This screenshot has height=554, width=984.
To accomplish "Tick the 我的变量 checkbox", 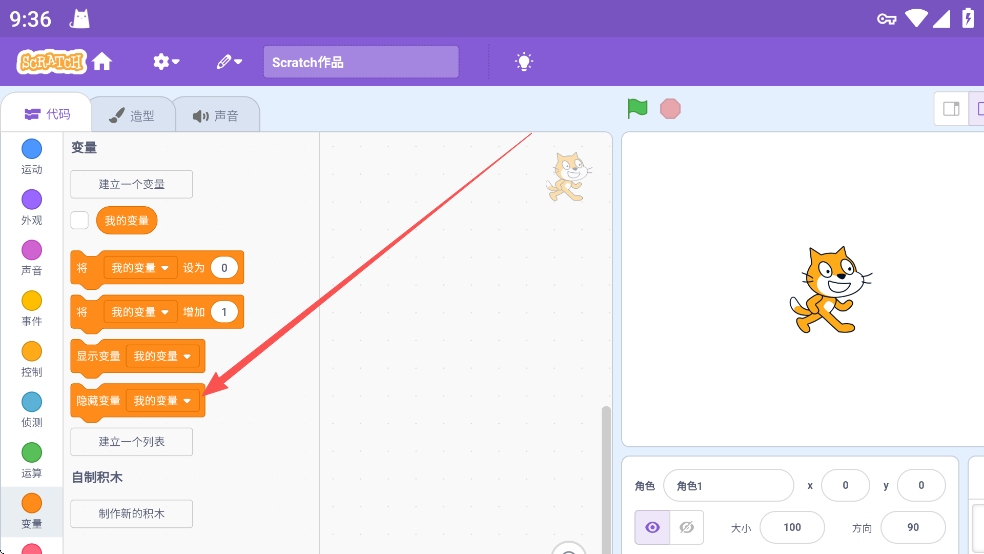I will [80, 220].
